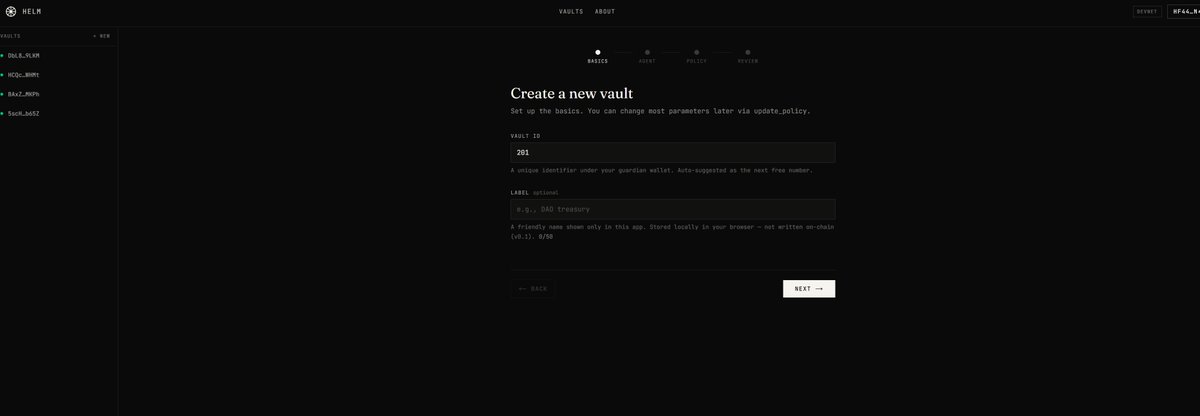The width and height of the screenshot is (1200, 416).
Task: Click the VAULTS sidebar header text
Action: point(10,35)
